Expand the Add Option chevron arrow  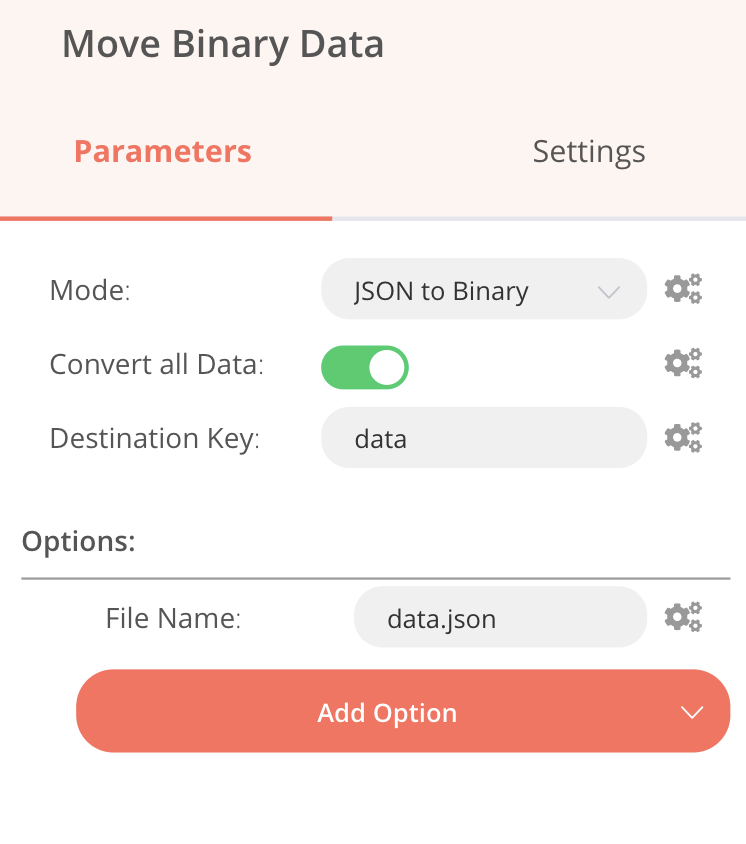point(692,712)
